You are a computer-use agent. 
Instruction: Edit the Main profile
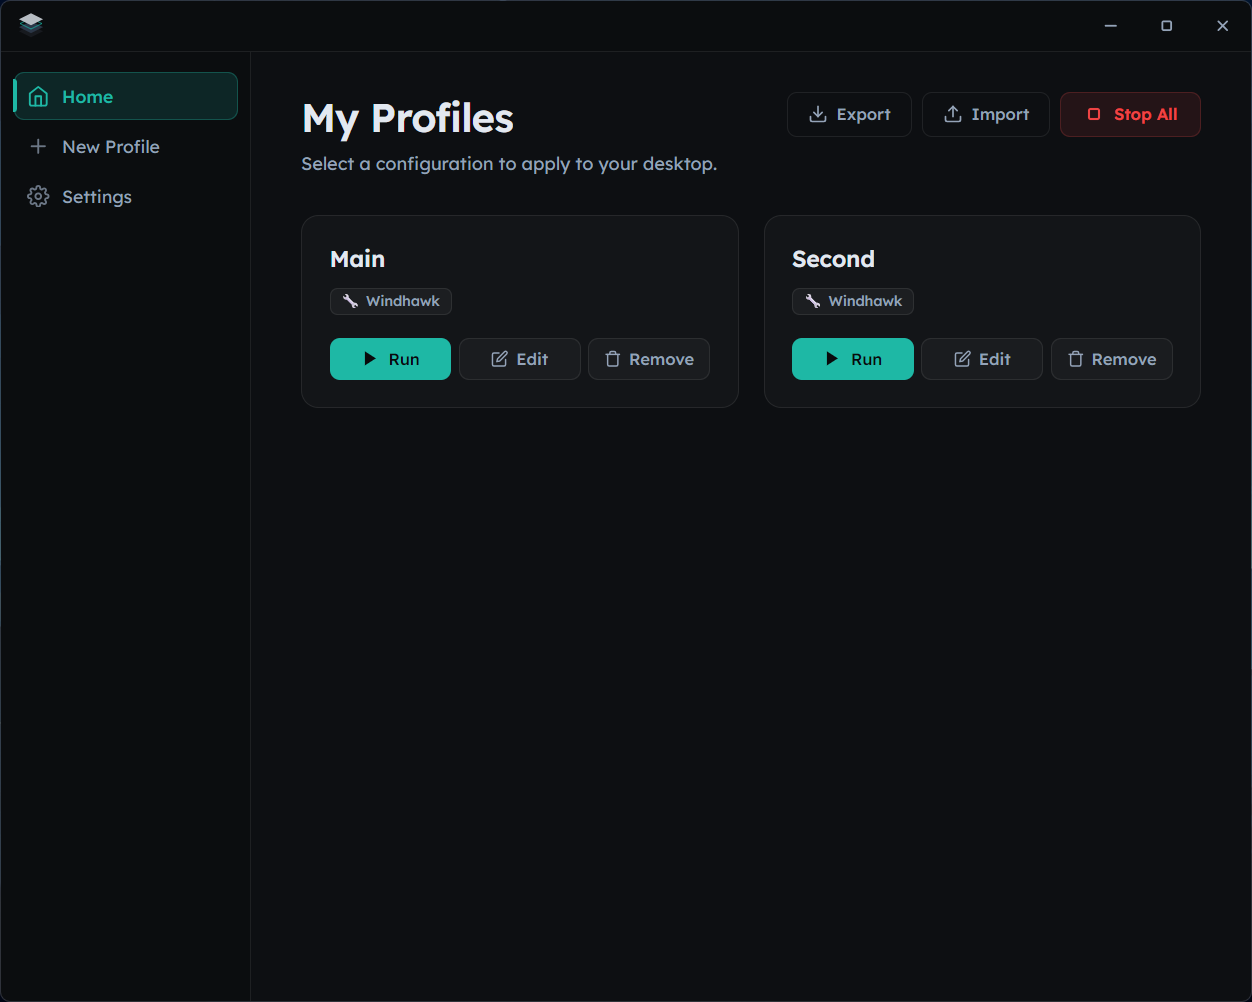[519, 359]
